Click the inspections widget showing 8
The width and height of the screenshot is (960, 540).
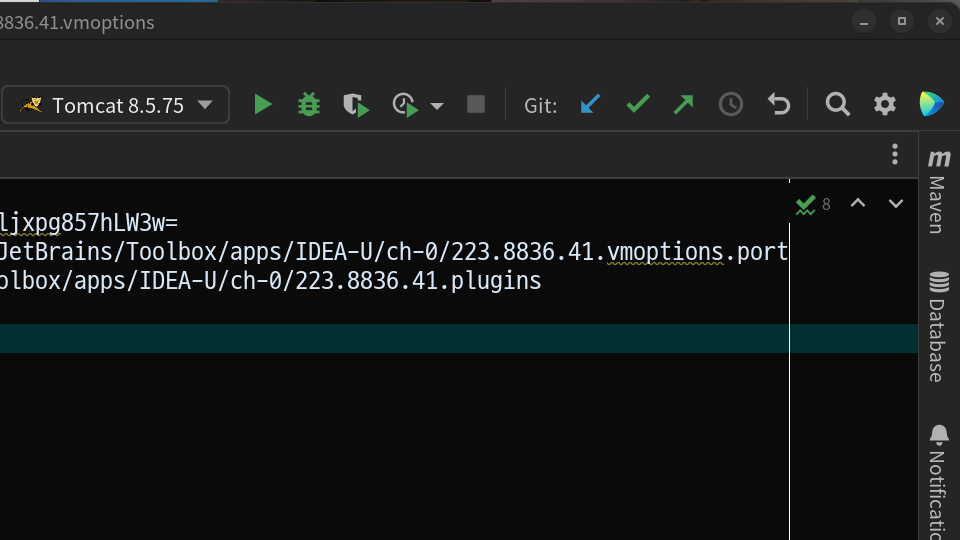coord(813,204)
